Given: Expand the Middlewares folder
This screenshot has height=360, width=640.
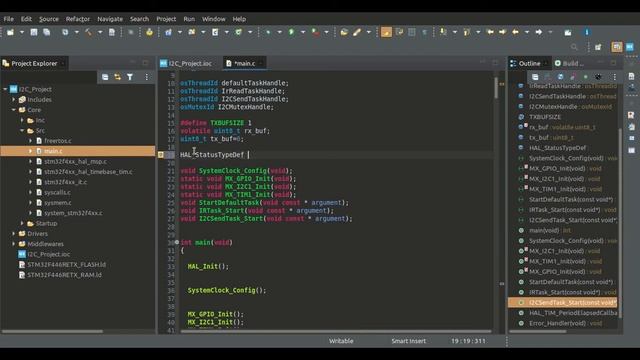Looking at the screenshot, I should 13,244.
